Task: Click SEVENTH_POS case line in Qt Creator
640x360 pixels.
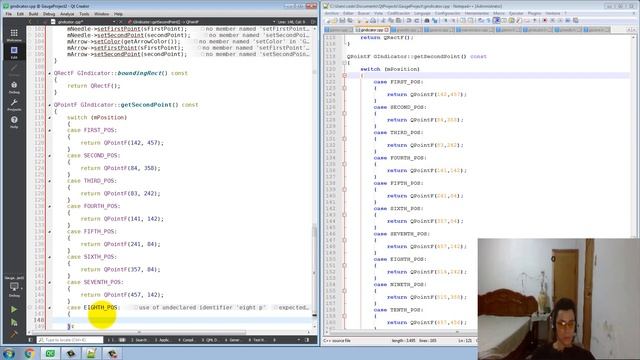Action: point(95,282)
